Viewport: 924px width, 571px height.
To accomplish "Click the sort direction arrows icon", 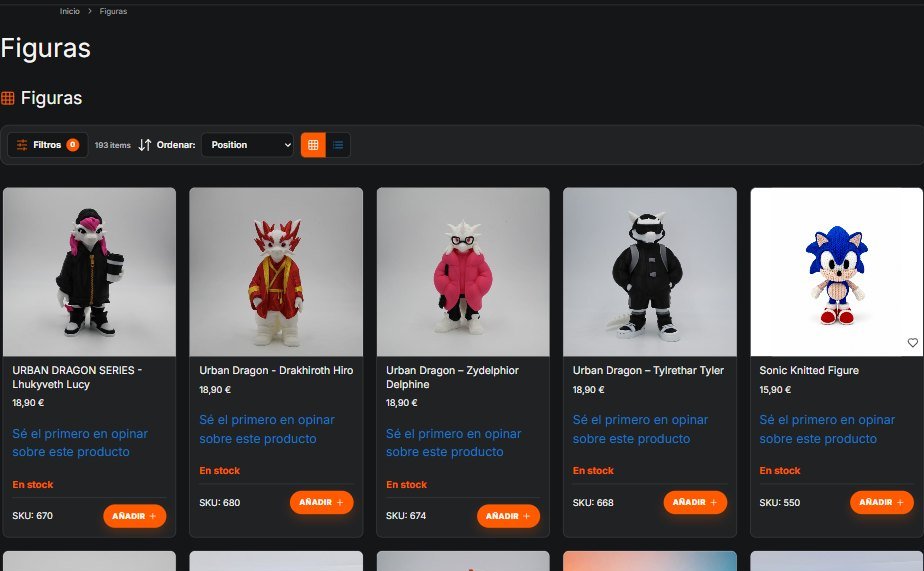I will [145, 145].
